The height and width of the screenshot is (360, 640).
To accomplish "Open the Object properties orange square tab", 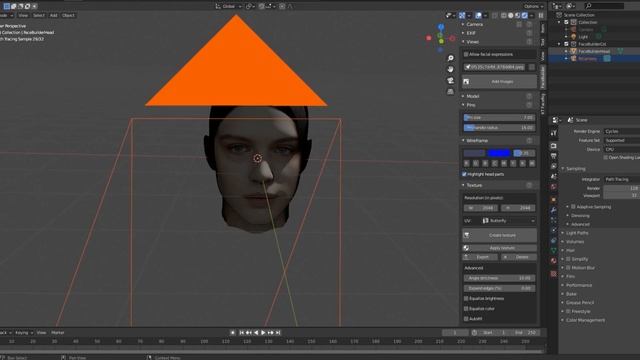I will click(553, 200).
